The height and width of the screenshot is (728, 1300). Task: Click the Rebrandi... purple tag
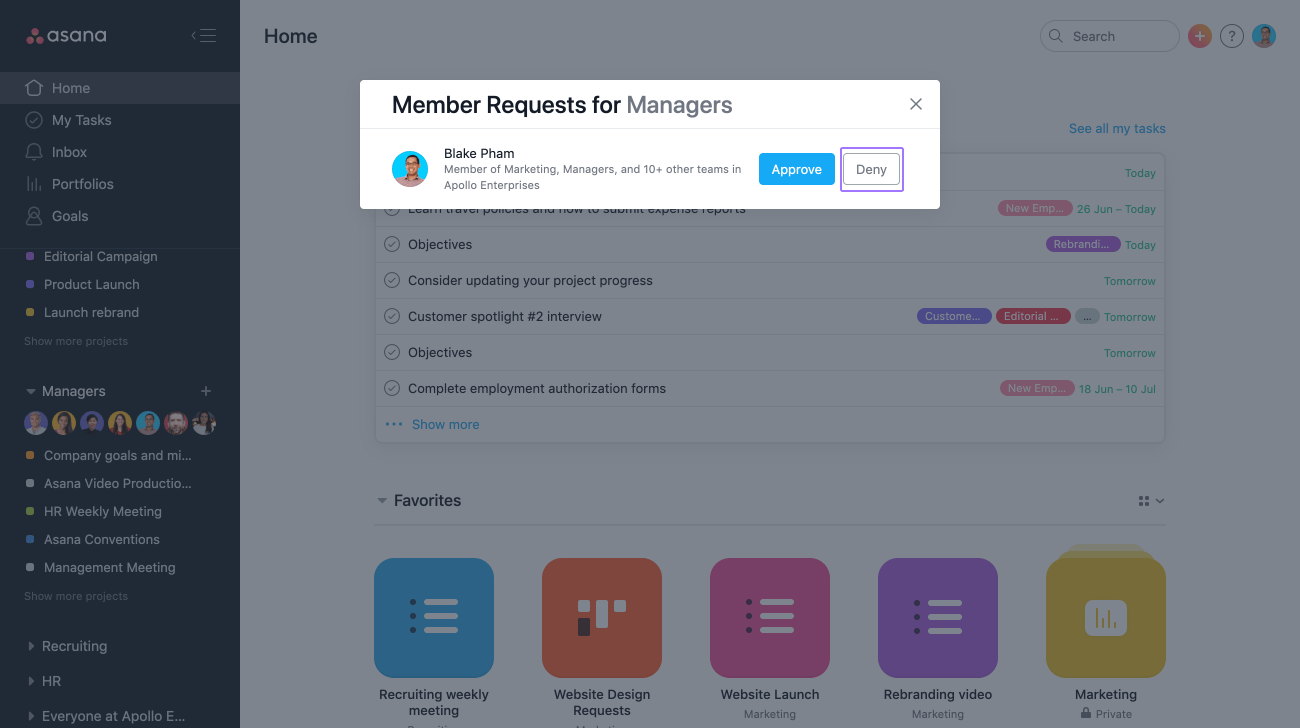(1081, 244)
